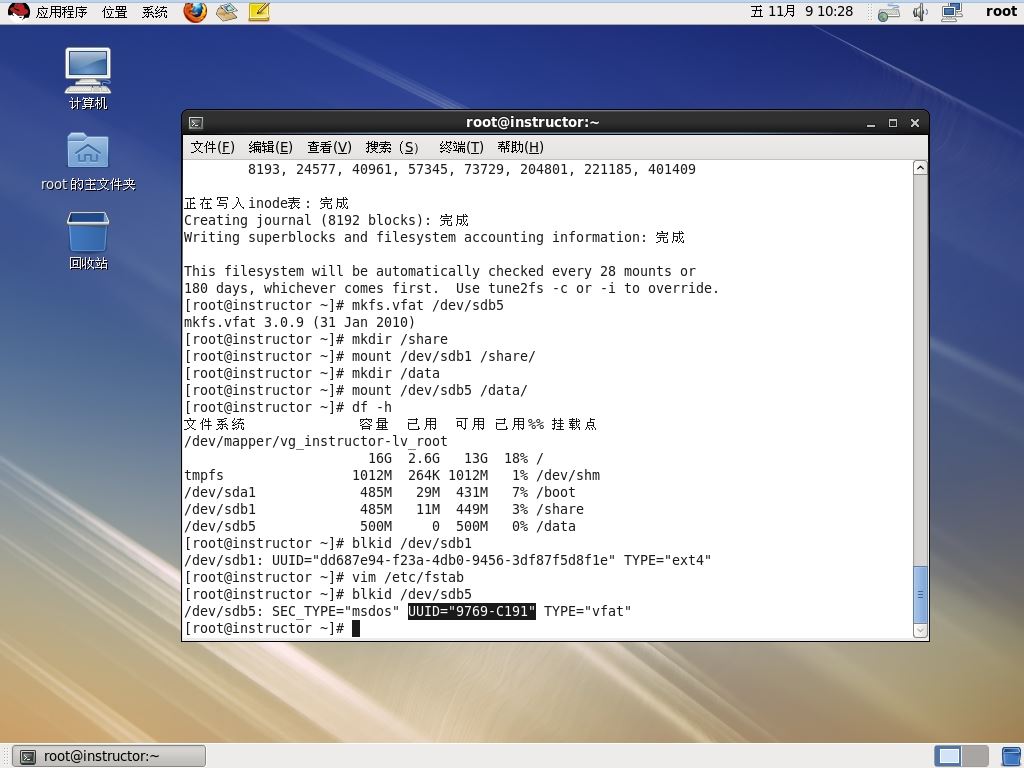1024x768 pixels.
Task: Click the /dev/sda1 /boot row
Action: pos(380,492)
